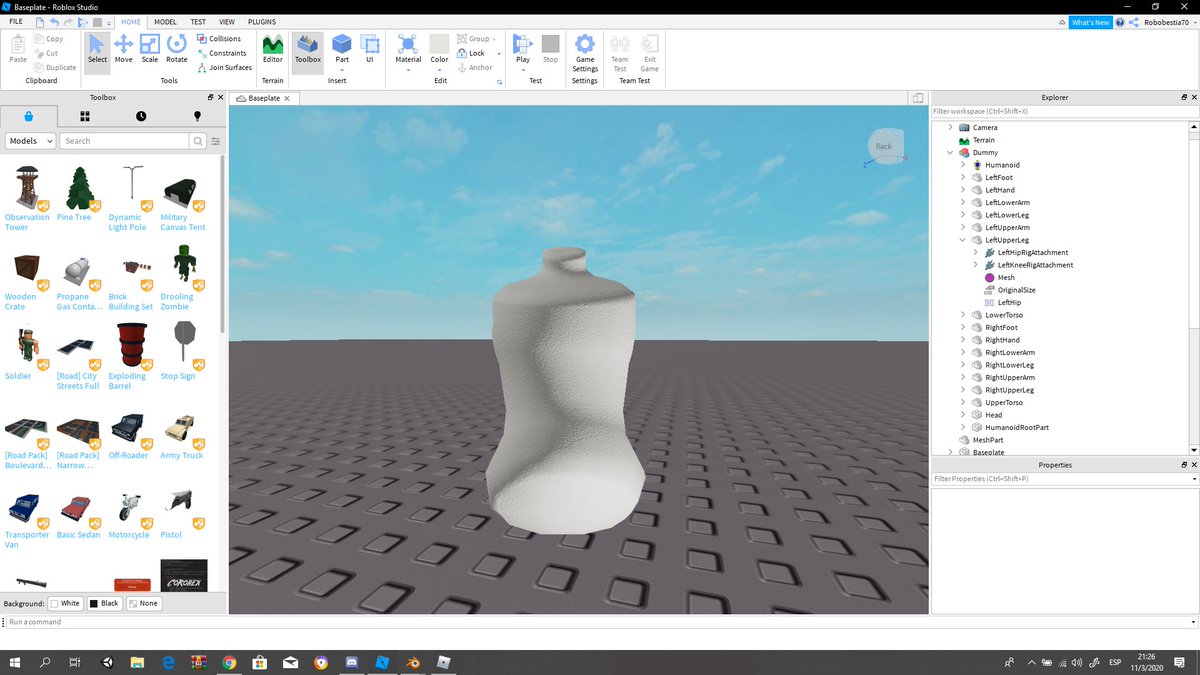Open Windows Start menu
This screenshot has height=675, width=1200.
tap(15, 662)
